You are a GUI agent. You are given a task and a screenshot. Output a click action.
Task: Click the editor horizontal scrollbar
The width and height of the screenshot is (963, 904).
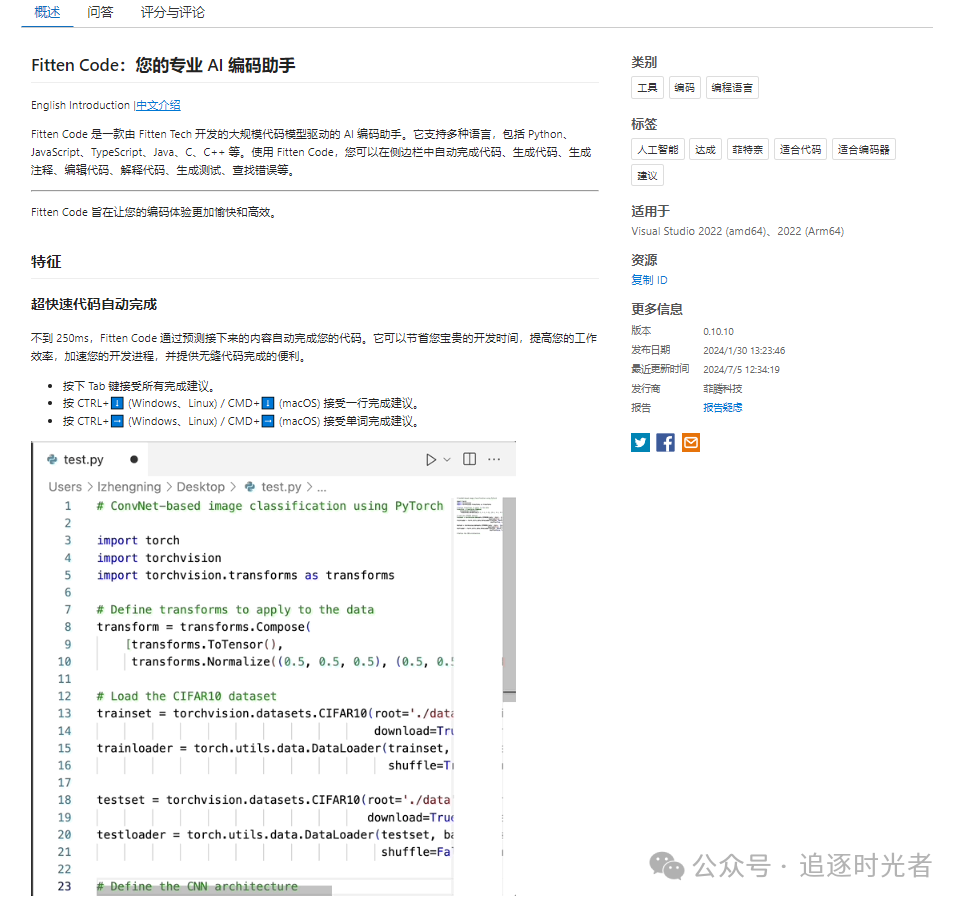coord(214,890)
